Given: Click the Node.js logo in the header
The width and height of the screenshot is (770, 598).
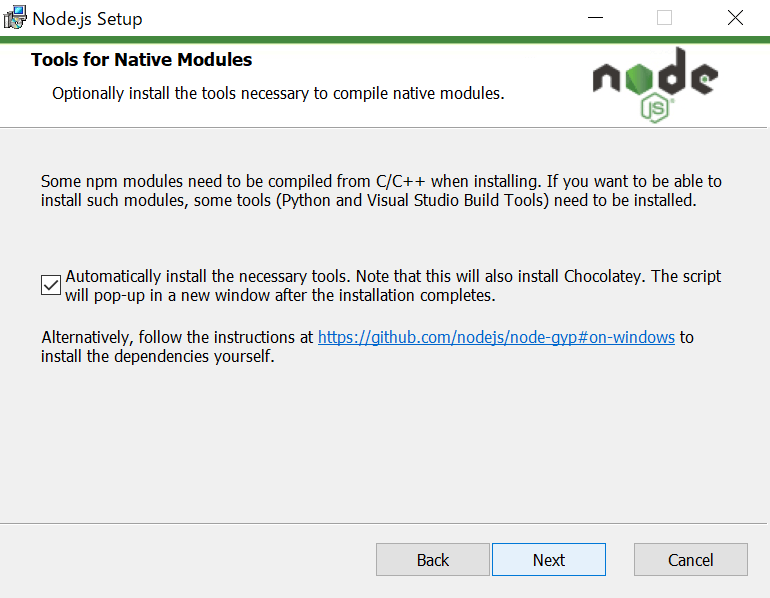Looking at the screenshot, I should [654, 80].
